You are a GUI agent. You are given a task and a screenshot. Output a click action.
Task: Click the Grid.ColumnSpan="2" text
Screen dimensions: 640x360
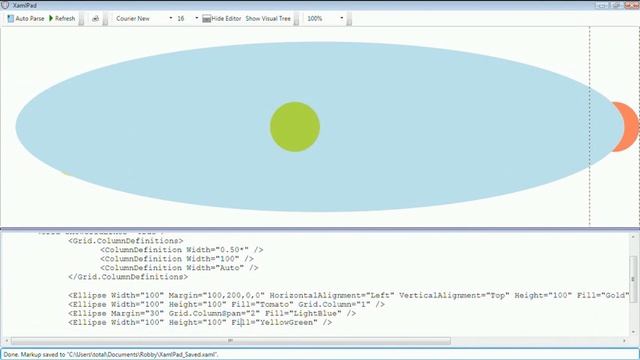click(x=214, y=313)
